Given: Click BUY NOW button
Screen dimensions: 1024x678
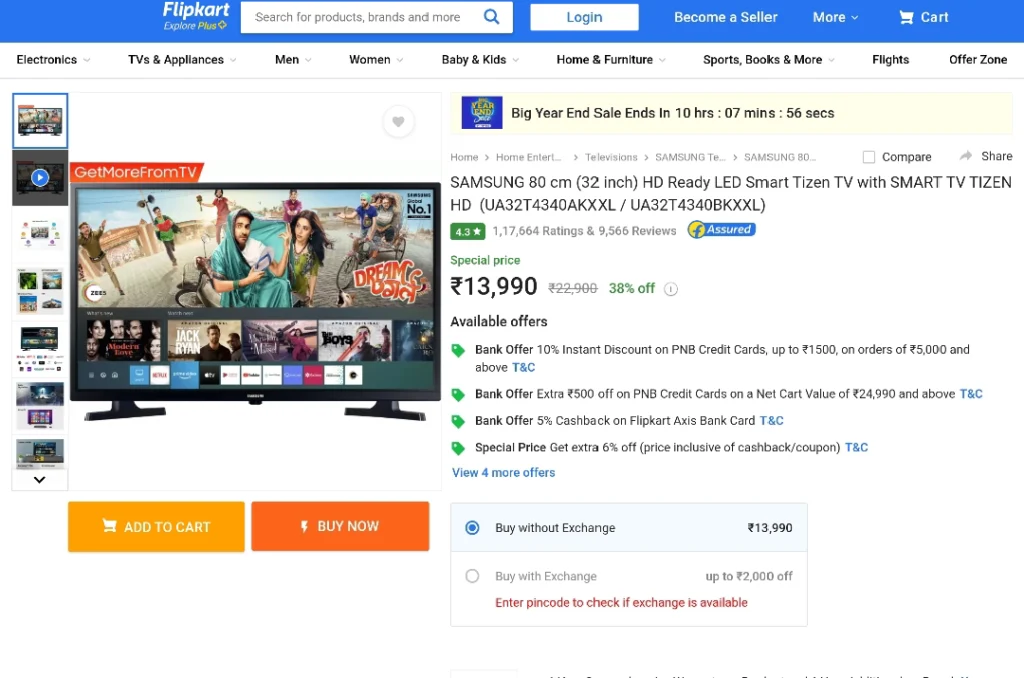Looking at the screenshot, I should tap(340, 526).
